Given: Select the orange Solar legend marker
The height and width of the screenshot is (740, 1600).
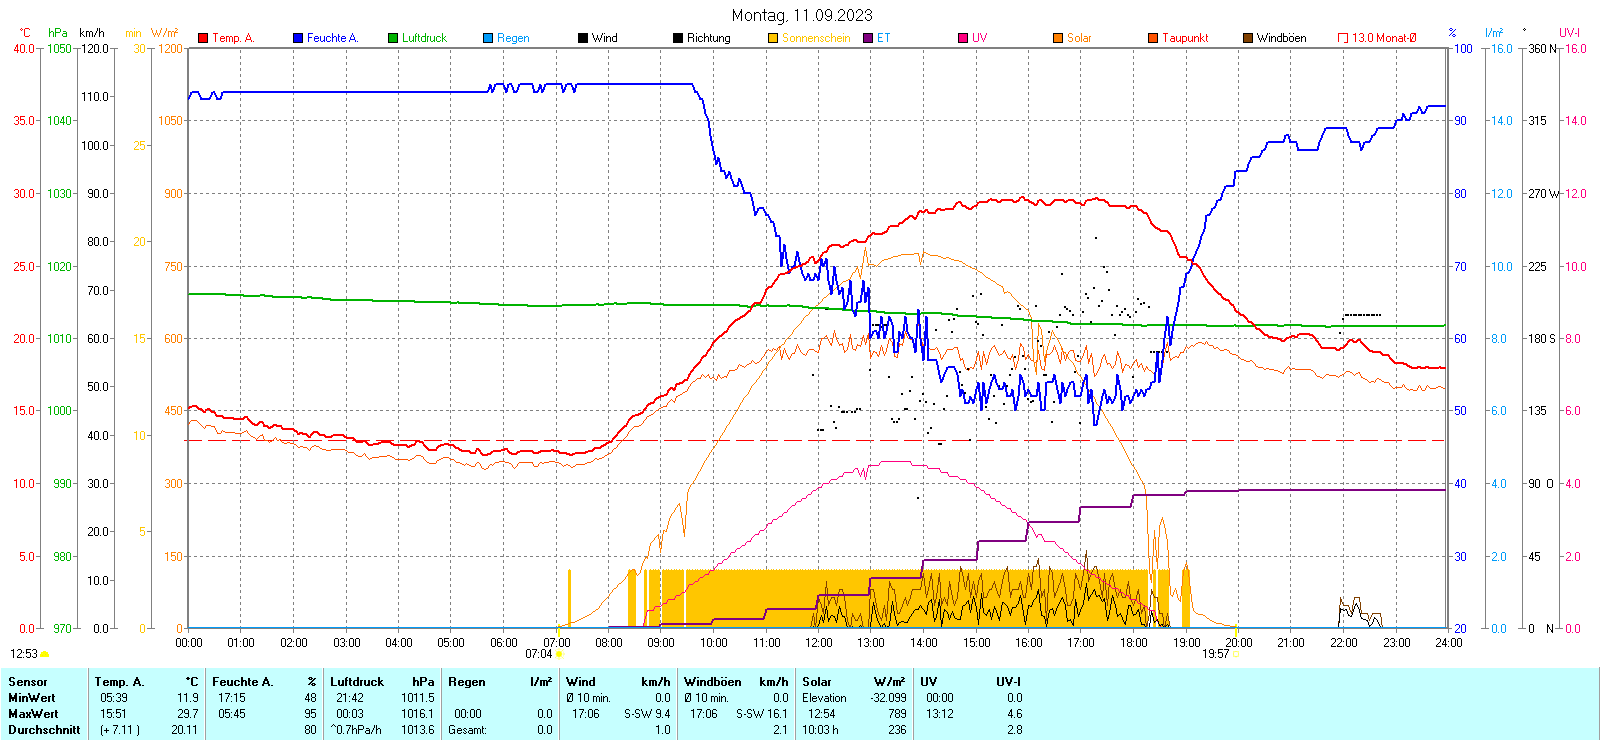Looking at the screenshot, I should point(1058,38).
